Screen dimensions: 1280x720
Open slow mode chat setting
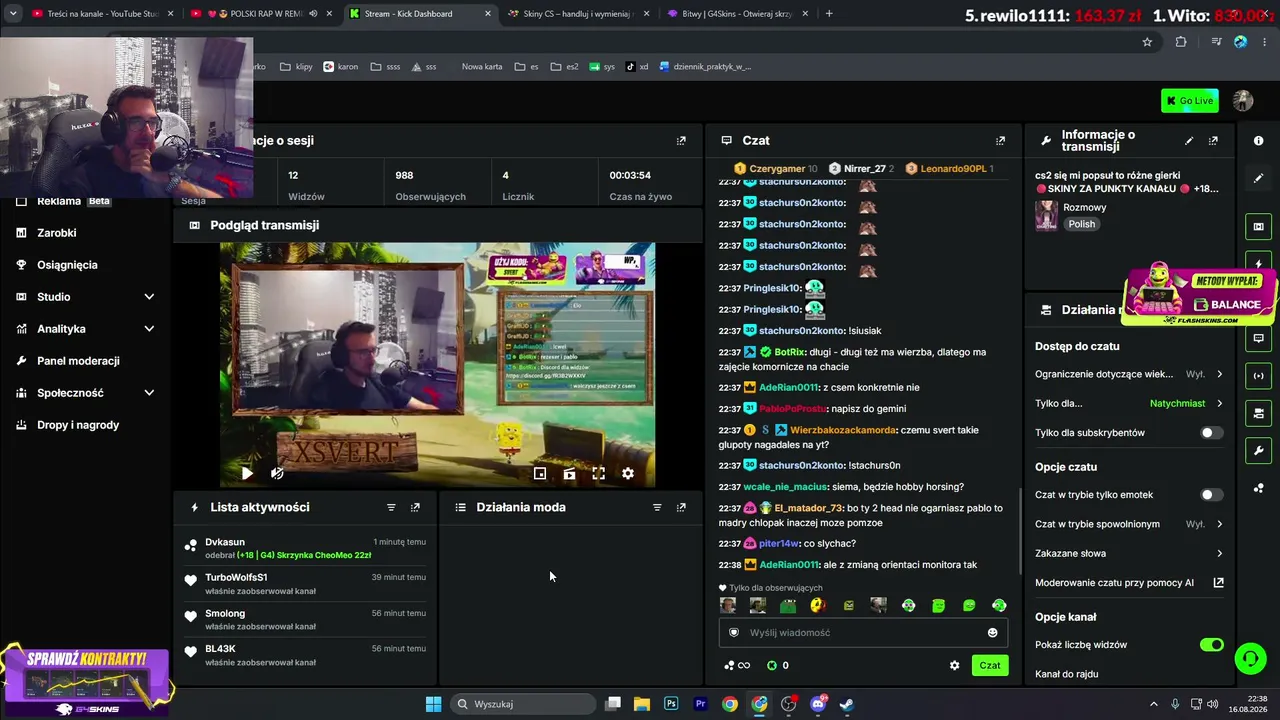click(1129, 524)
